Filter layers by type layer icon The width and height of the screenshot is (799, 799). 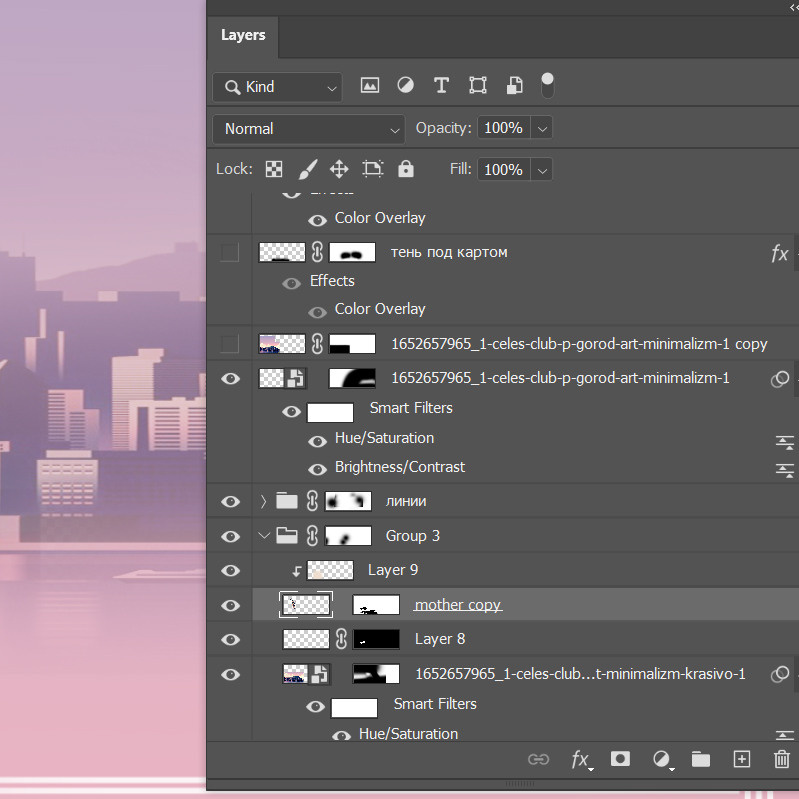[441, 86]
